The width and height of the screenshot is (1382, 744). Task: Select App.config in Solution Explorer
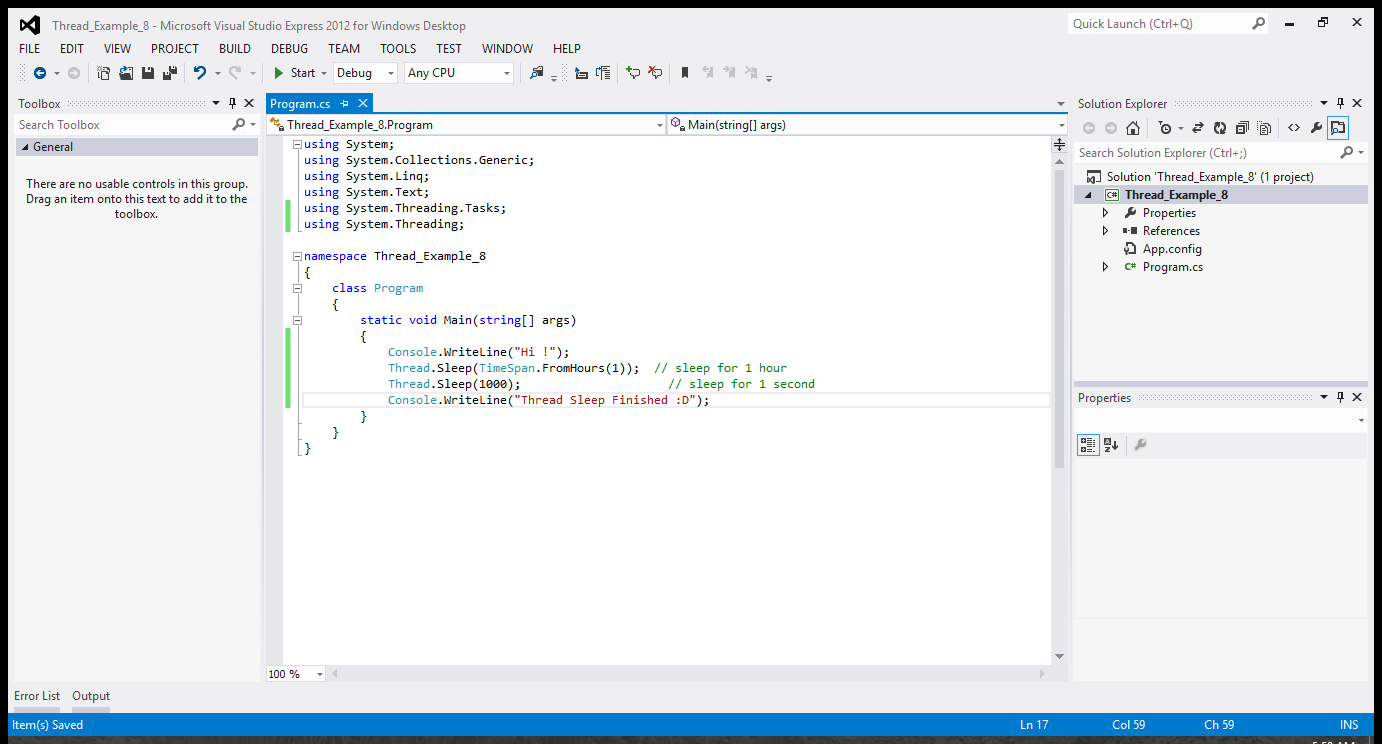[x=1172, y=249]
